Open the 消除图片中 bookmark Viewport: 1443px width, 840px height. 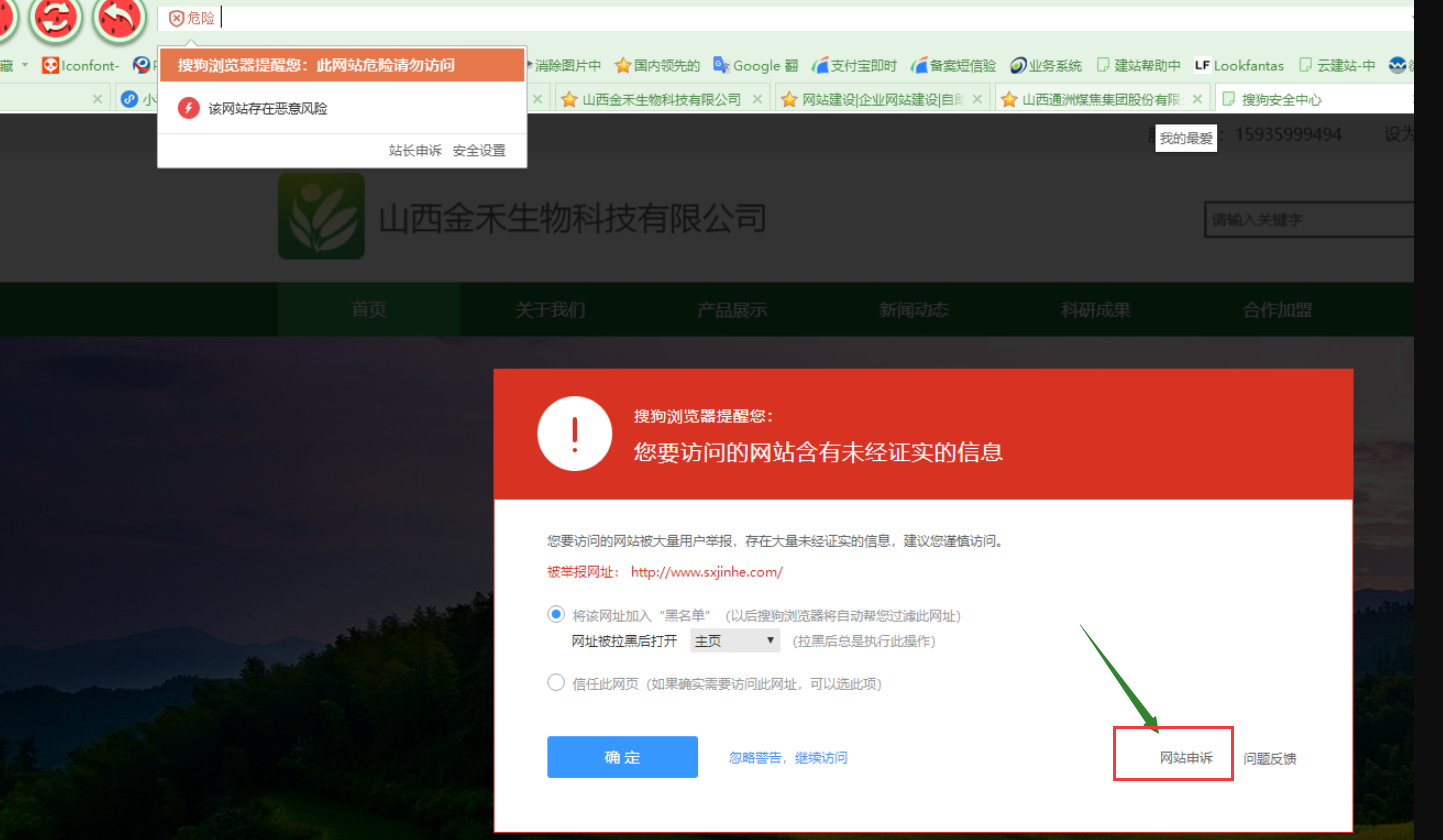566,66
